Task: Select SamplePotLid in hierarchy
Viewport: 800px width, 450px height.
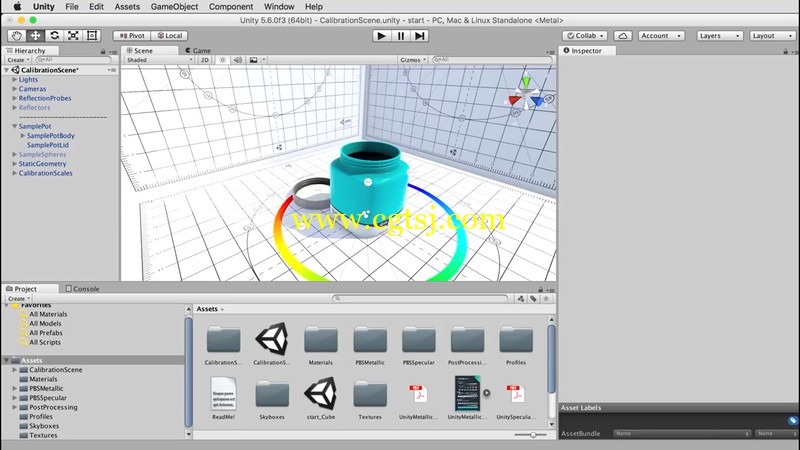Action: [47, 145]
